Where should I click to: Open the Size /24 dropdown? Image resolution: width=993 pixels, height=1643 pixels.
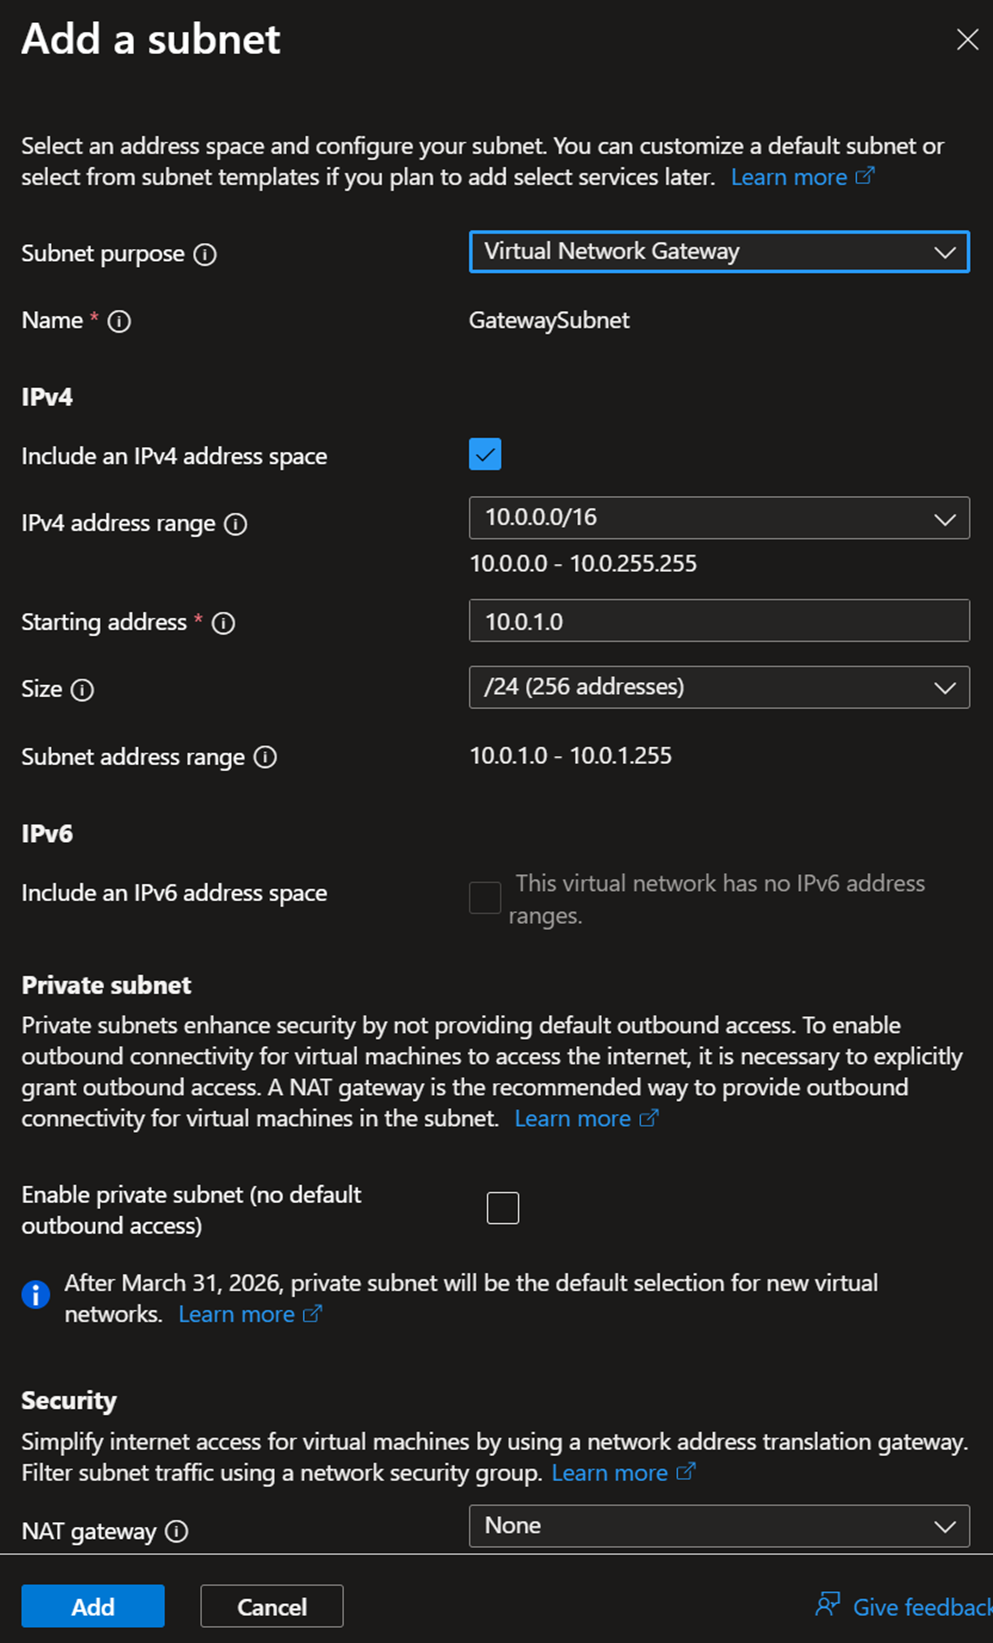[x=718, y=687]
